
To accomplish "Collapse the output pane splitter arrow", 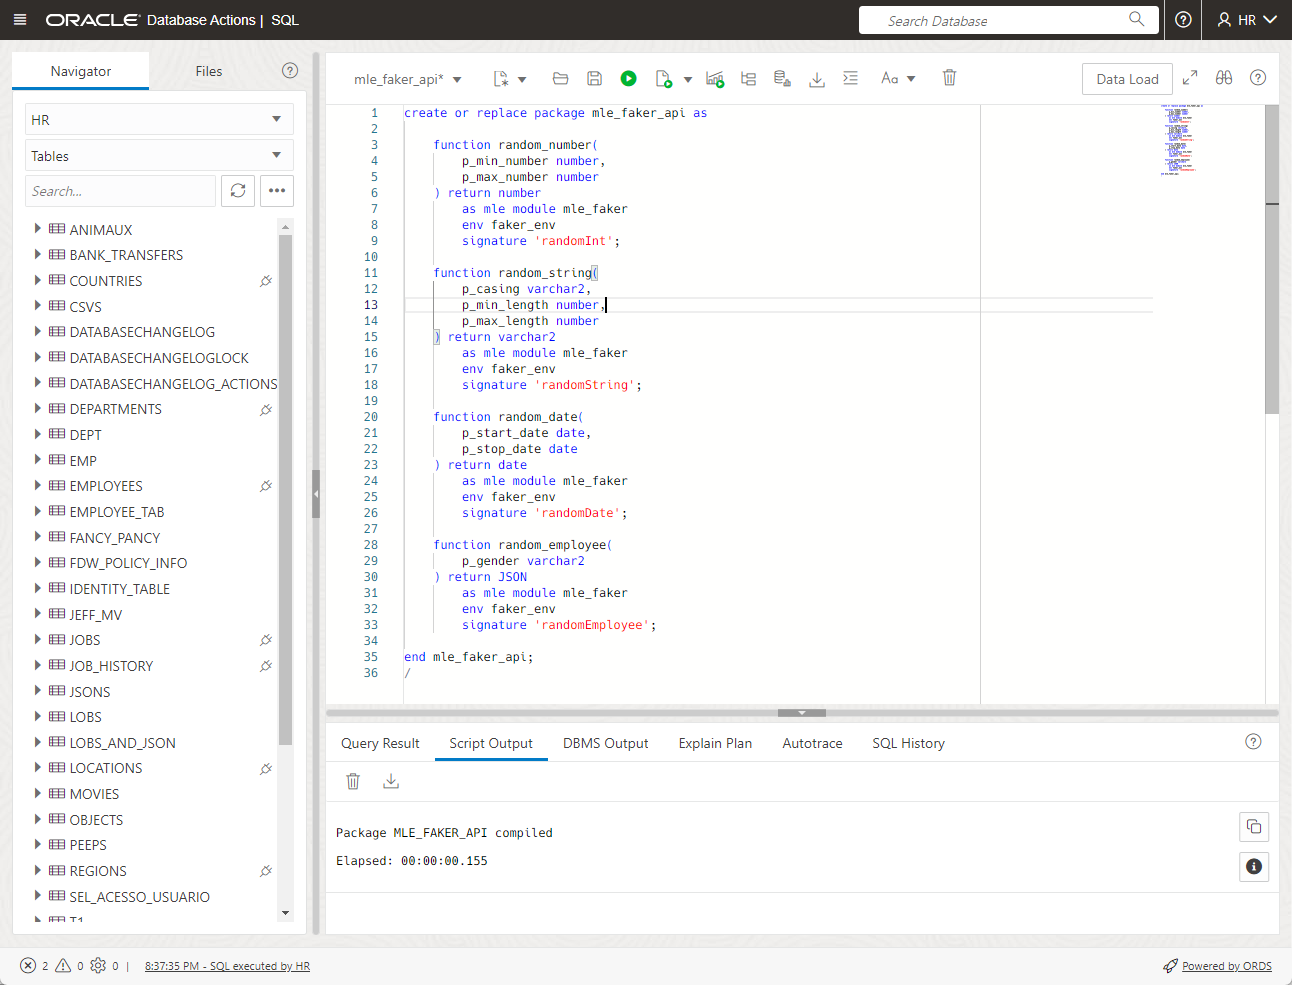I will [x=802, y=713].
